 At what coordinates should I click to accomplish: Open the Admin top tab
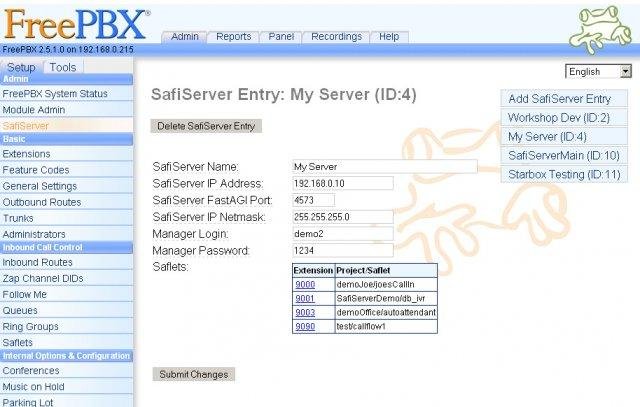pyautogui.click(x=184, y=37)
